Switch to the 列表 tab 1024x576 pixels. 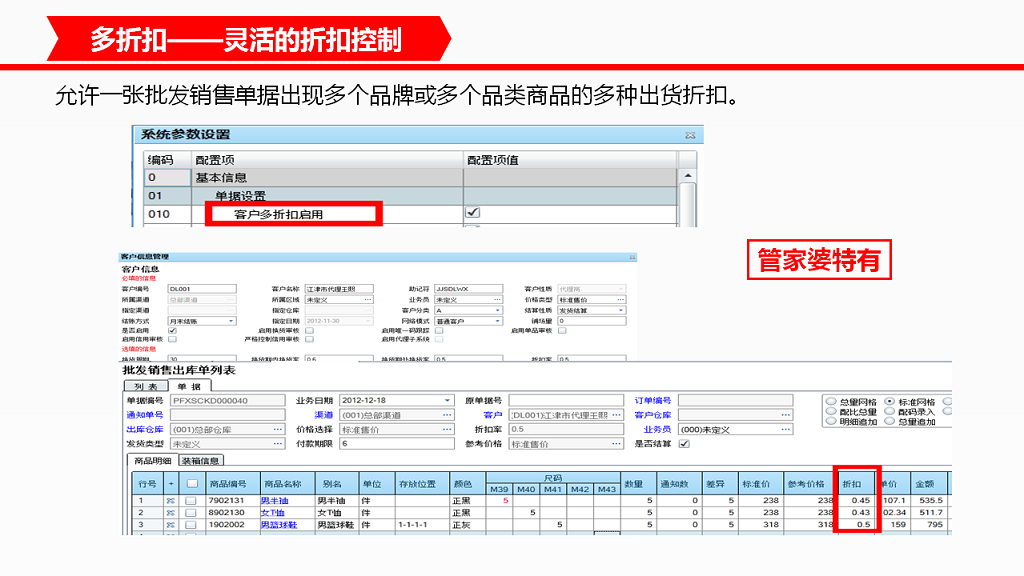coord(145,386)
